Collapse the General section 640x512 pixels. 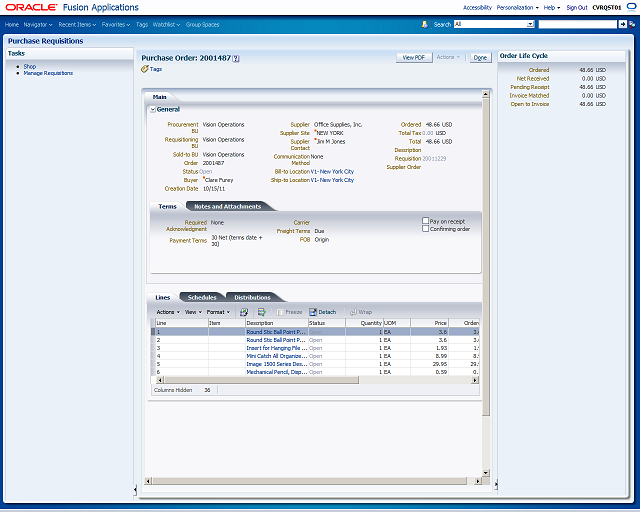pos(153,109)
